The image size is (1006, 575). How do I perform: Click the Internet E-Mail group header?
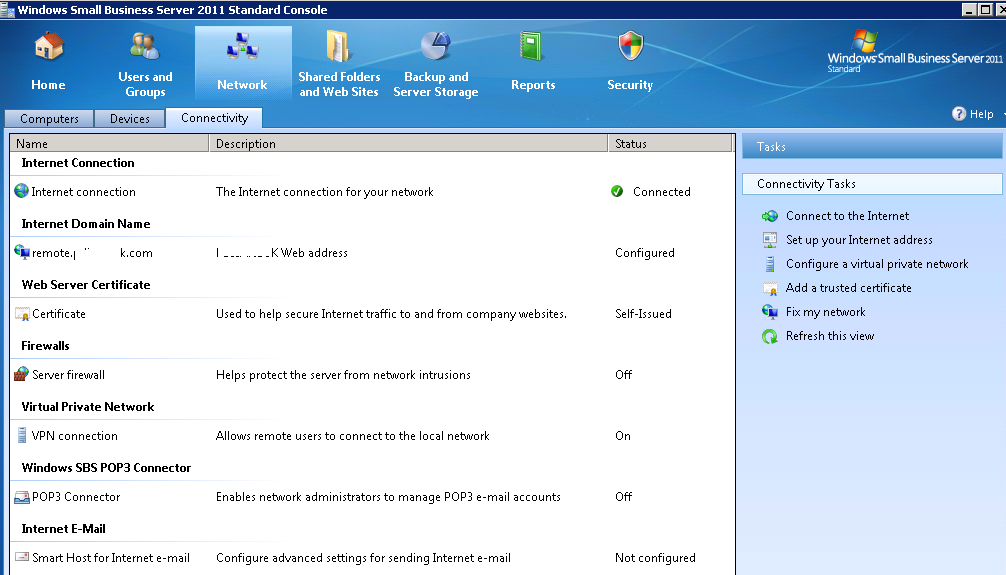click(64, 529)
